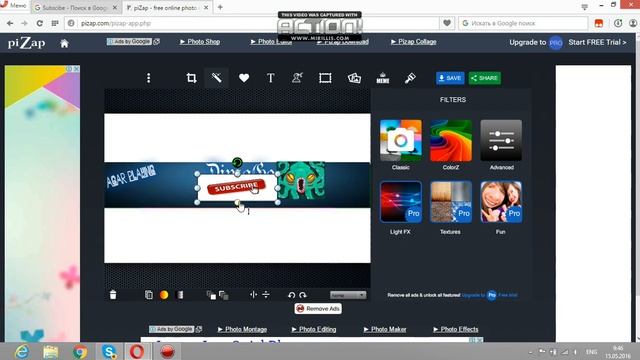
Task: Click the Google search field
Action: click(x=523, y=23)
